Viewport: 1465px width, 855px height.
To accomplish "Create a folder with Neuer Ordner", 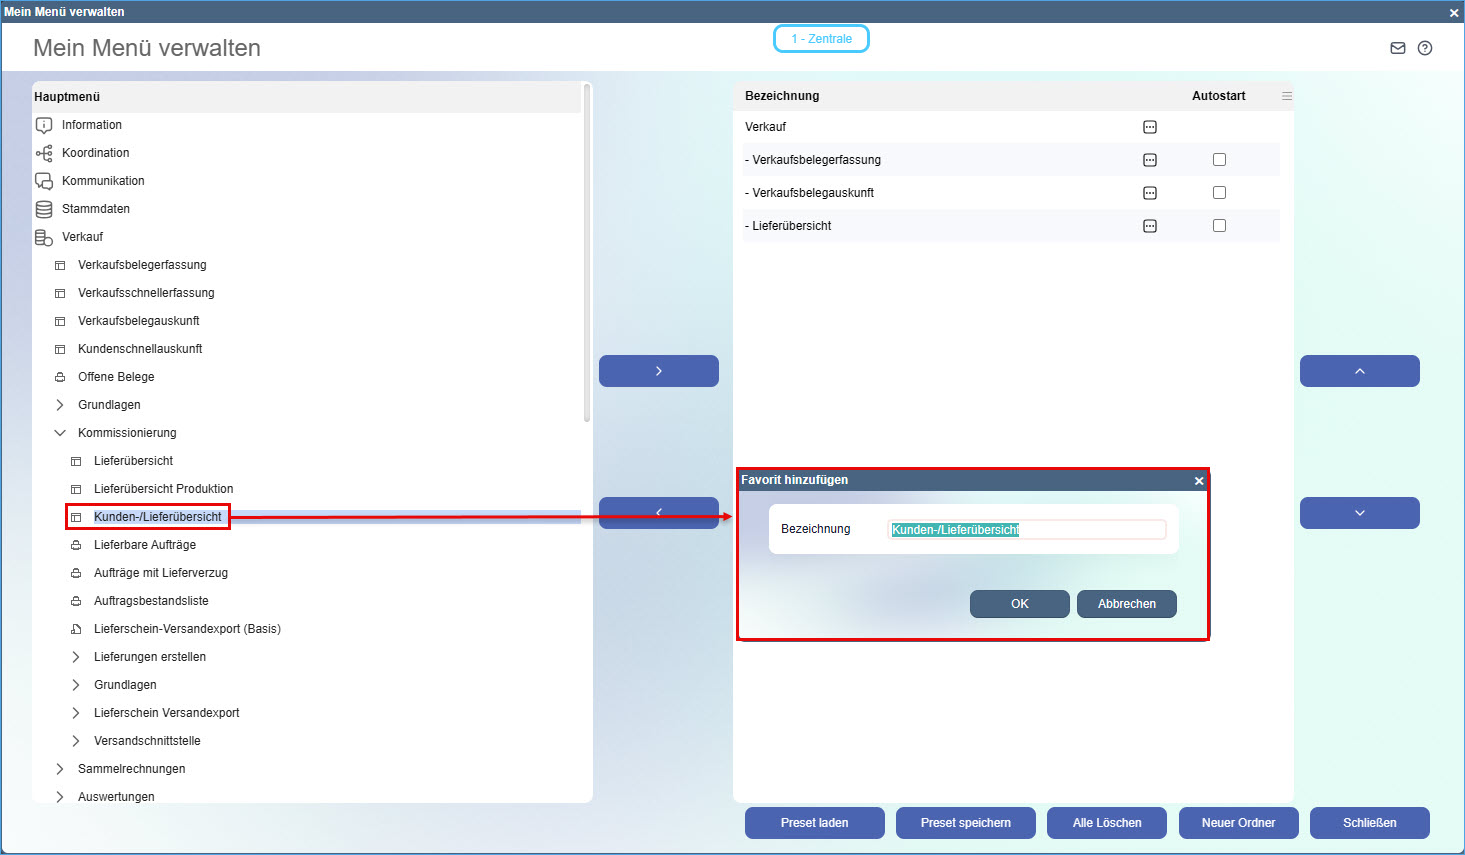I will pos(1239,823).
